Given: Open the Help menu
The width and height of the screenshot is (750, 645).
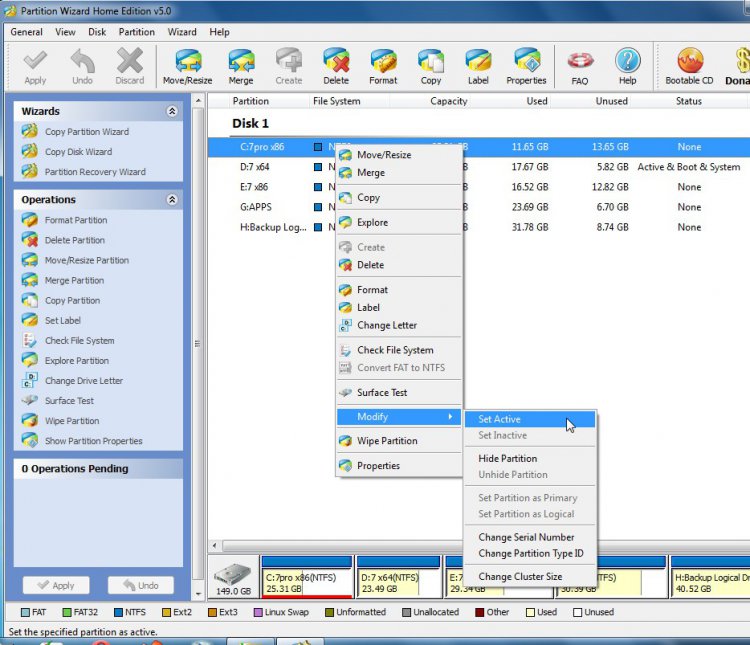Looking at the screenshot, I should [x=220, y=32].
